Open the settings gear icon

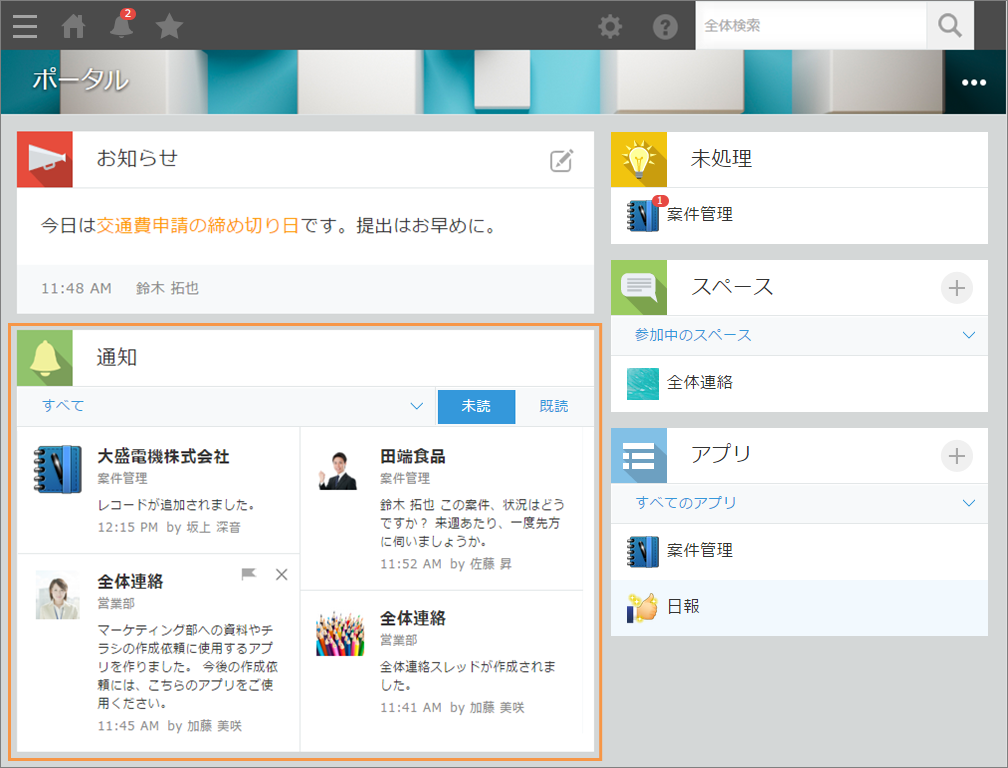[x=610, y=26]
